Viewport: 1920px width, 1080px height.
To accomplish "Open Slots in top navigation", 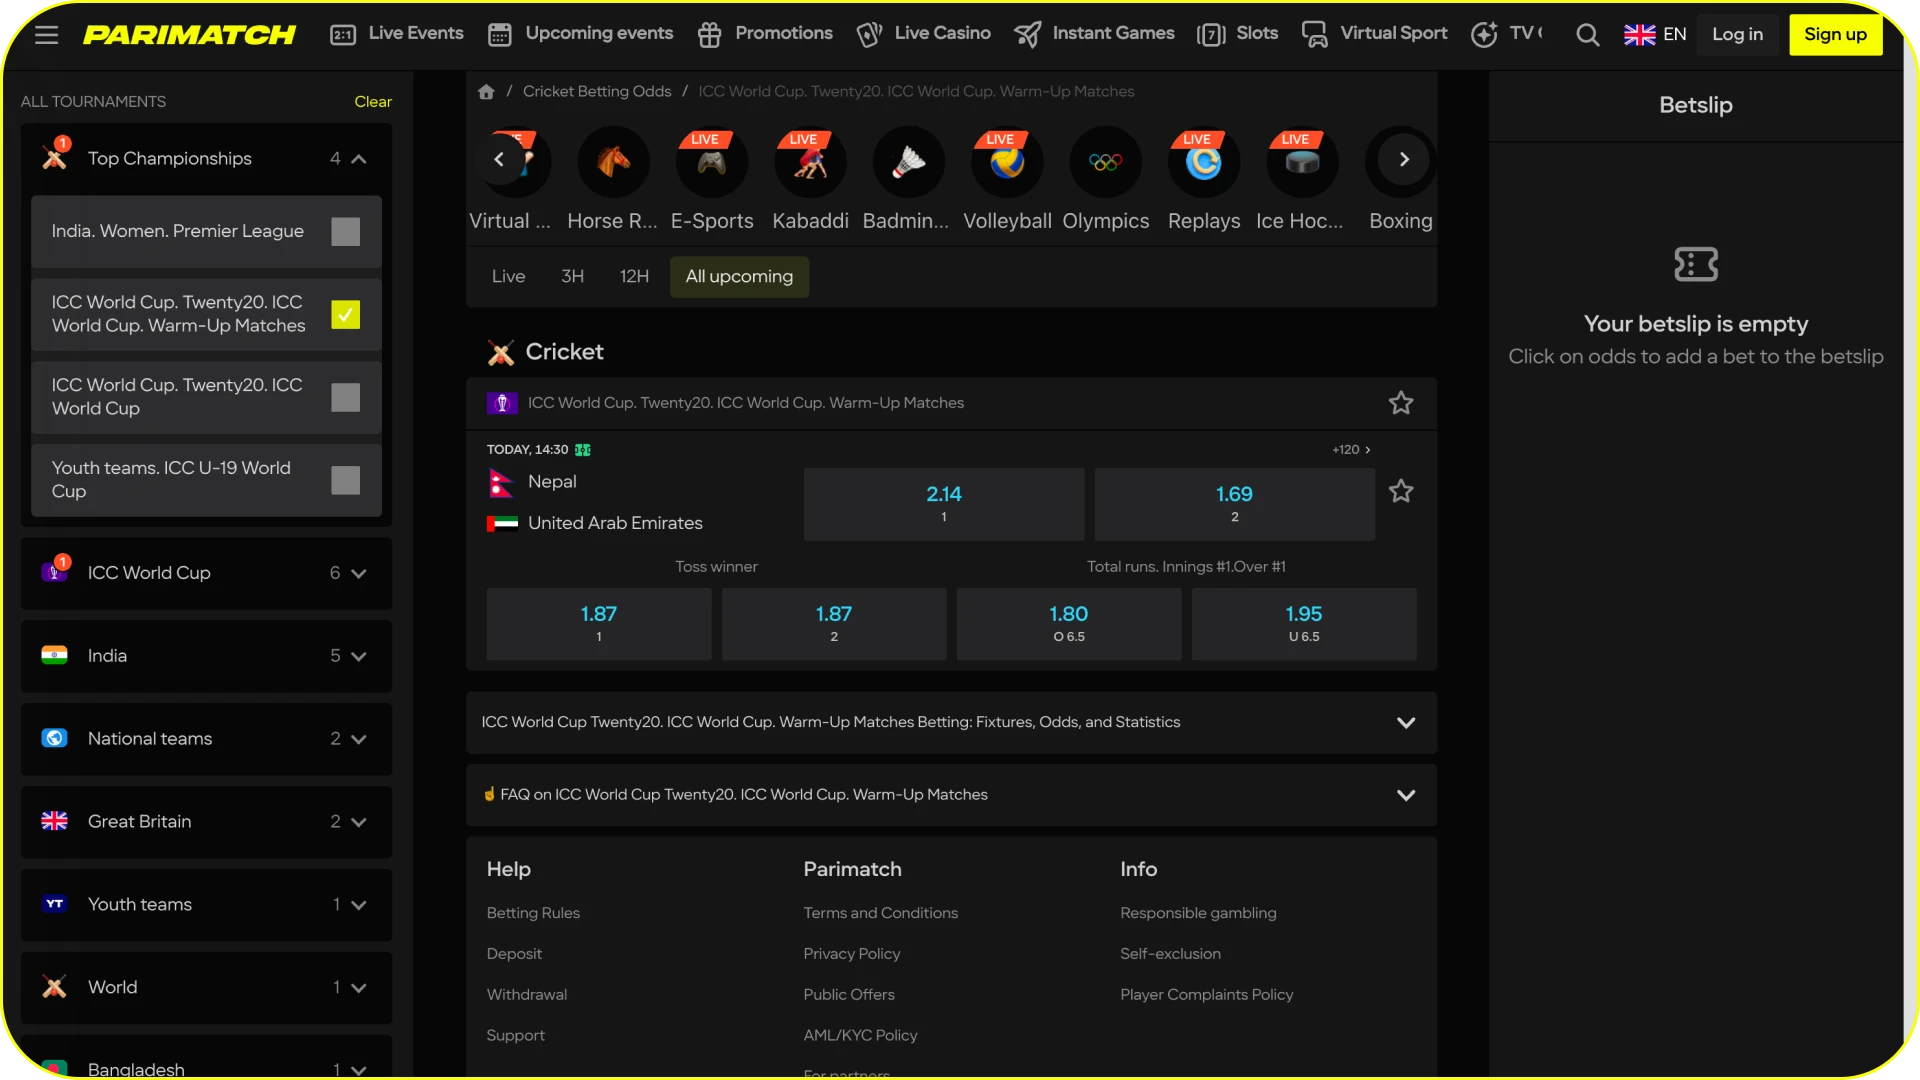I will click(x=1238, y=34).
